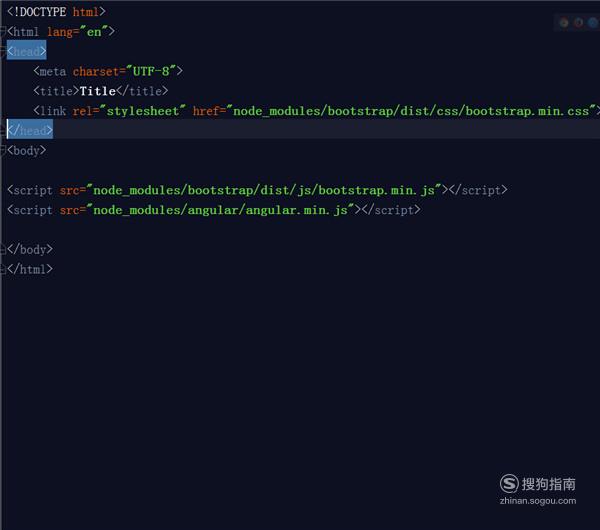This screenshot has height=530, width=600.
Task: Click the middle browser preview icon
Action: click(579, 23)
